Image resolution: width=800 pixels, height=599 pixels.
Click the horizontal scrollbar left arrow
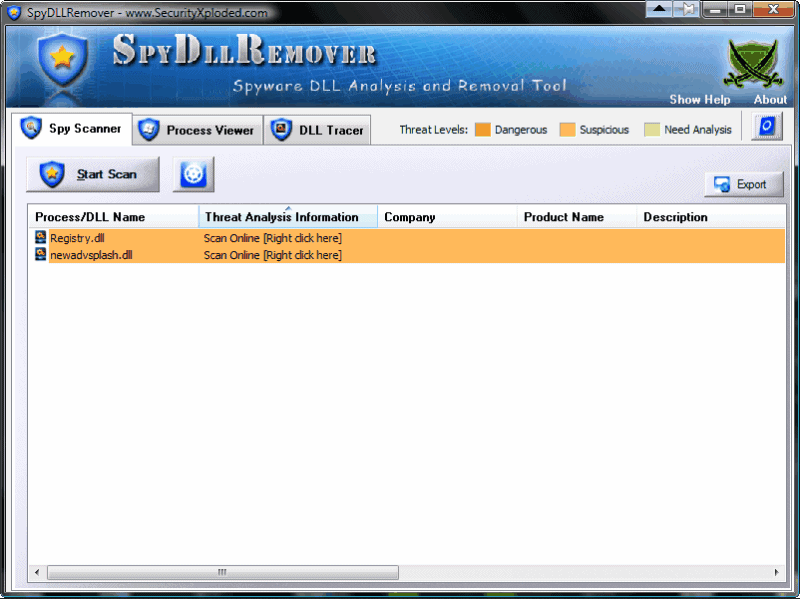coord(37,572)
